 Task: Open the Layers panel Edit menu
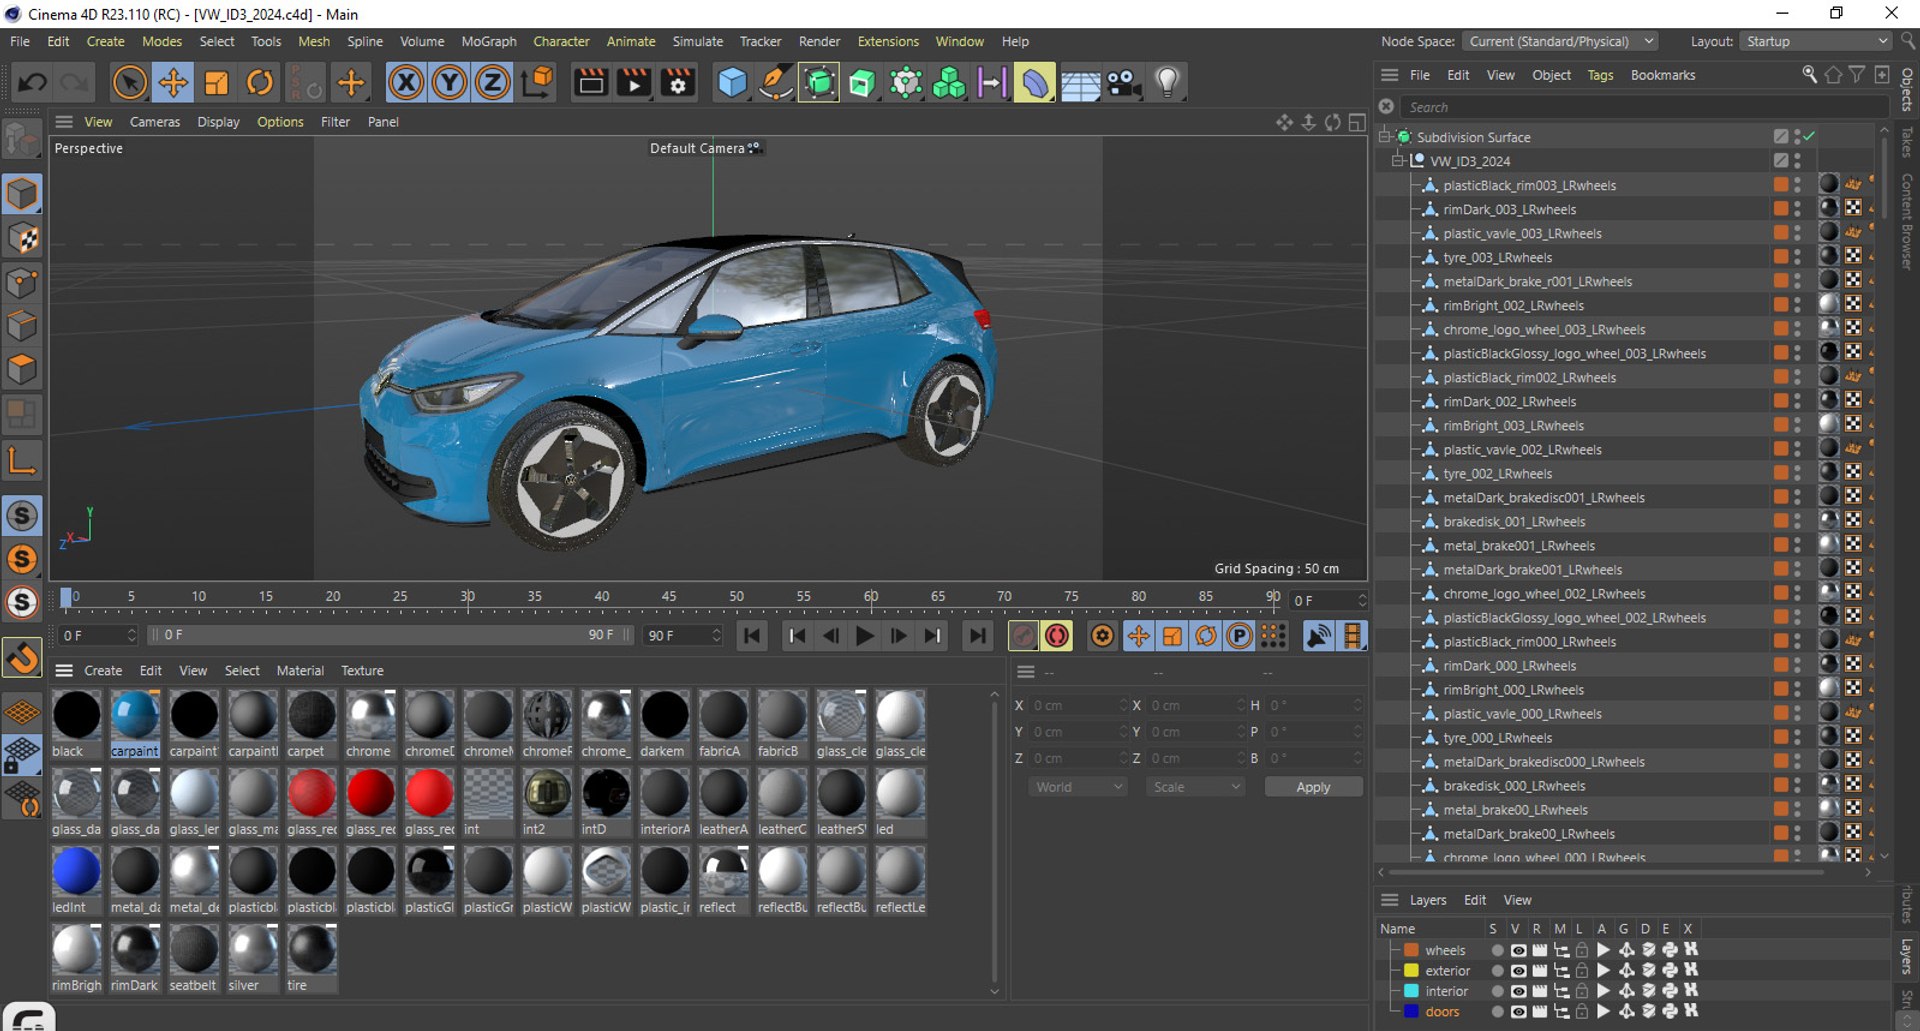tap(1474, 900)
